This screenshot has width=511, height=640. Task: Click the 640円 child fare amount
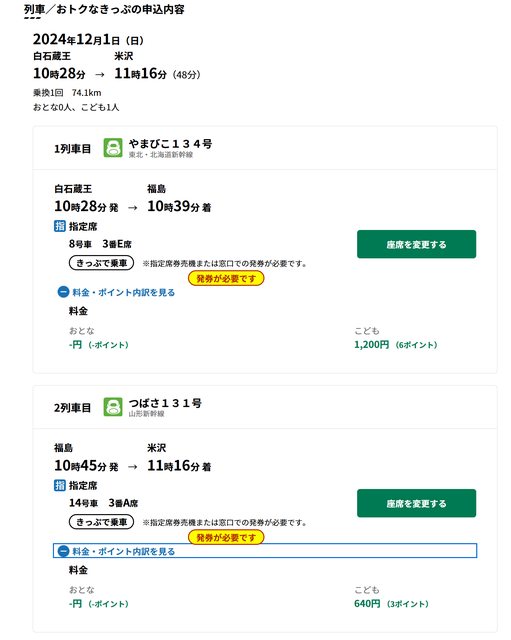[367, 604]
